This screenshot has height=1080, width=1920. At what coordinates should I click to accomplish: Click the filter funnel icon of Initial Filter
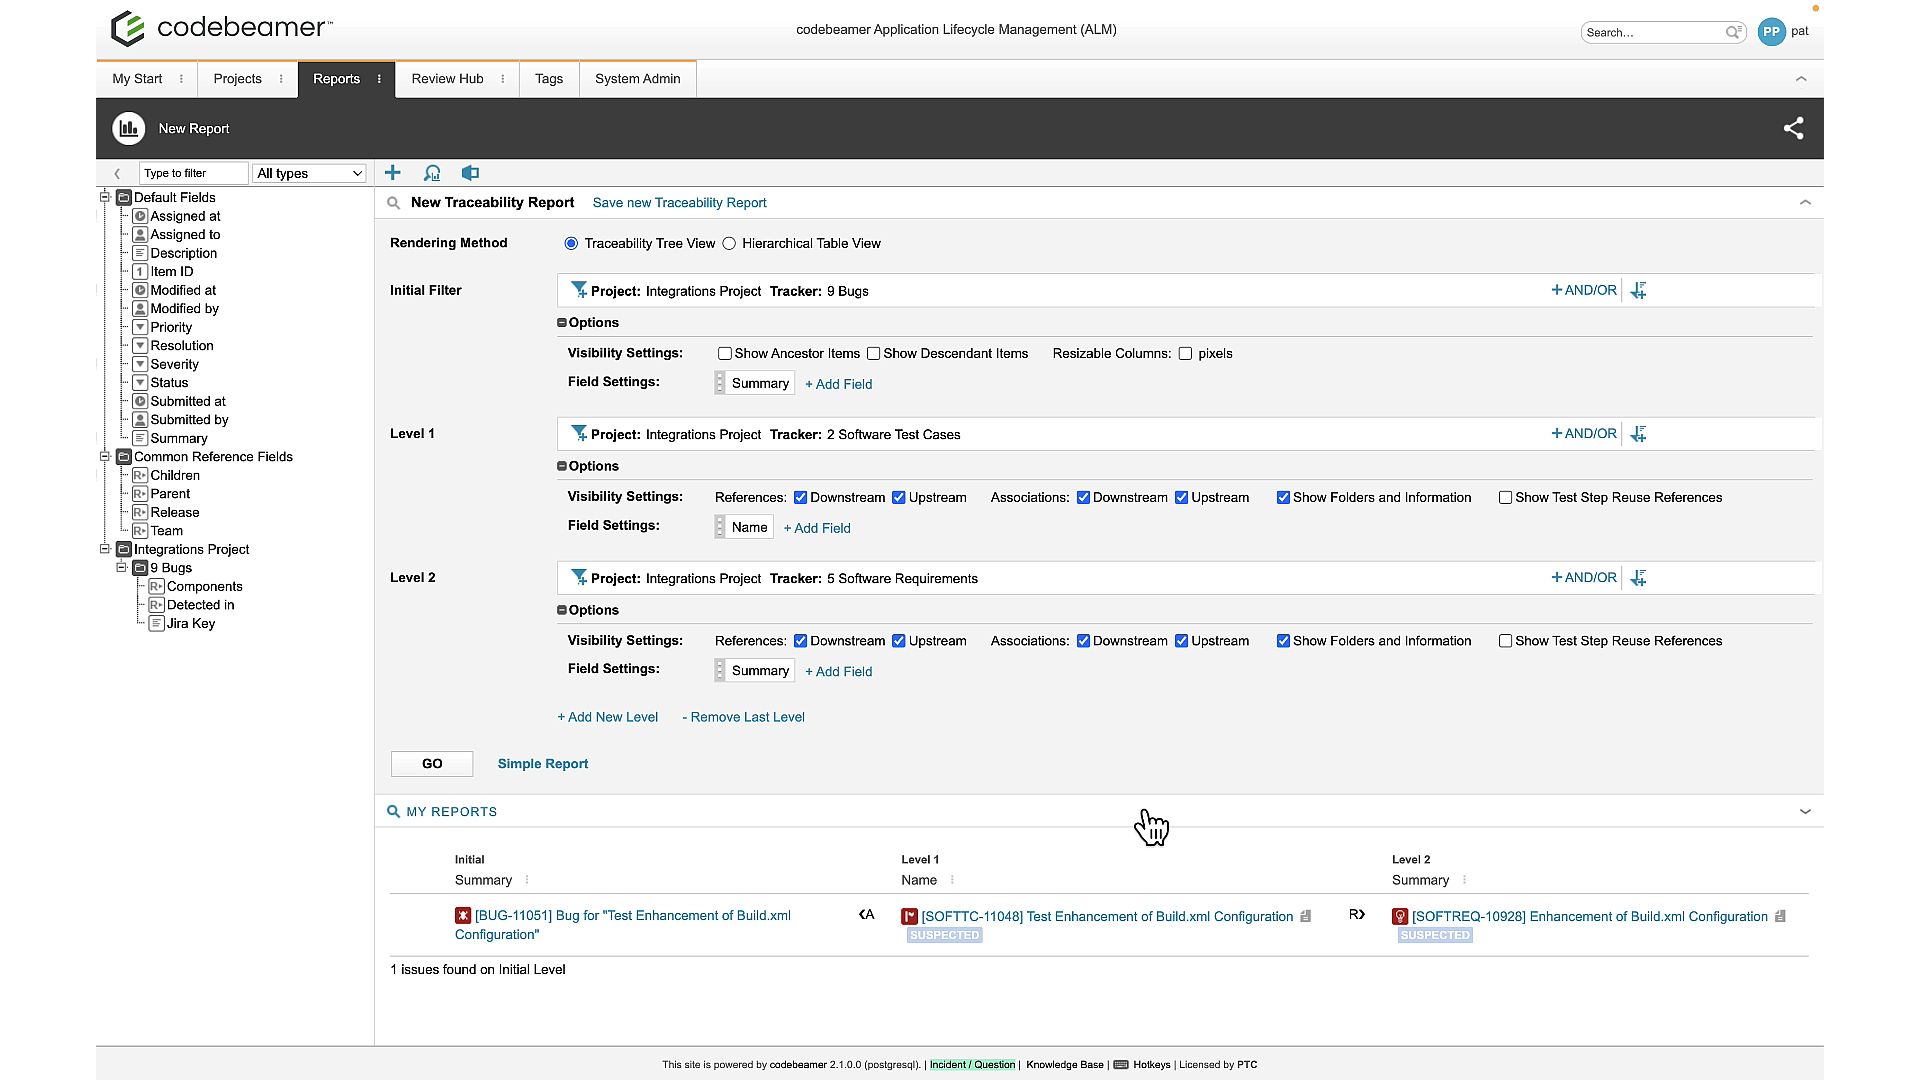579,290
